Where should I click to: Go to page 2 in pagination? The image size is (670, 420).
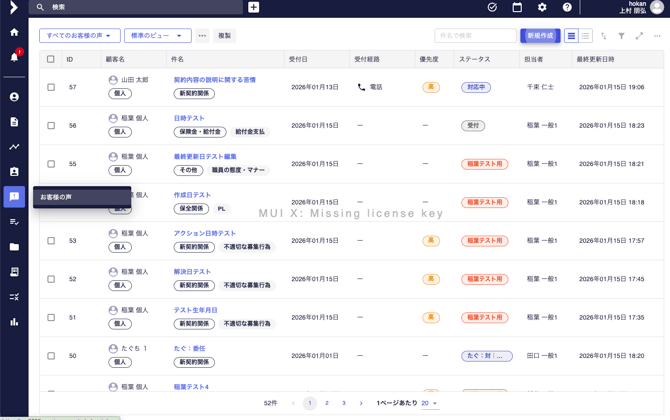point(327,403)
